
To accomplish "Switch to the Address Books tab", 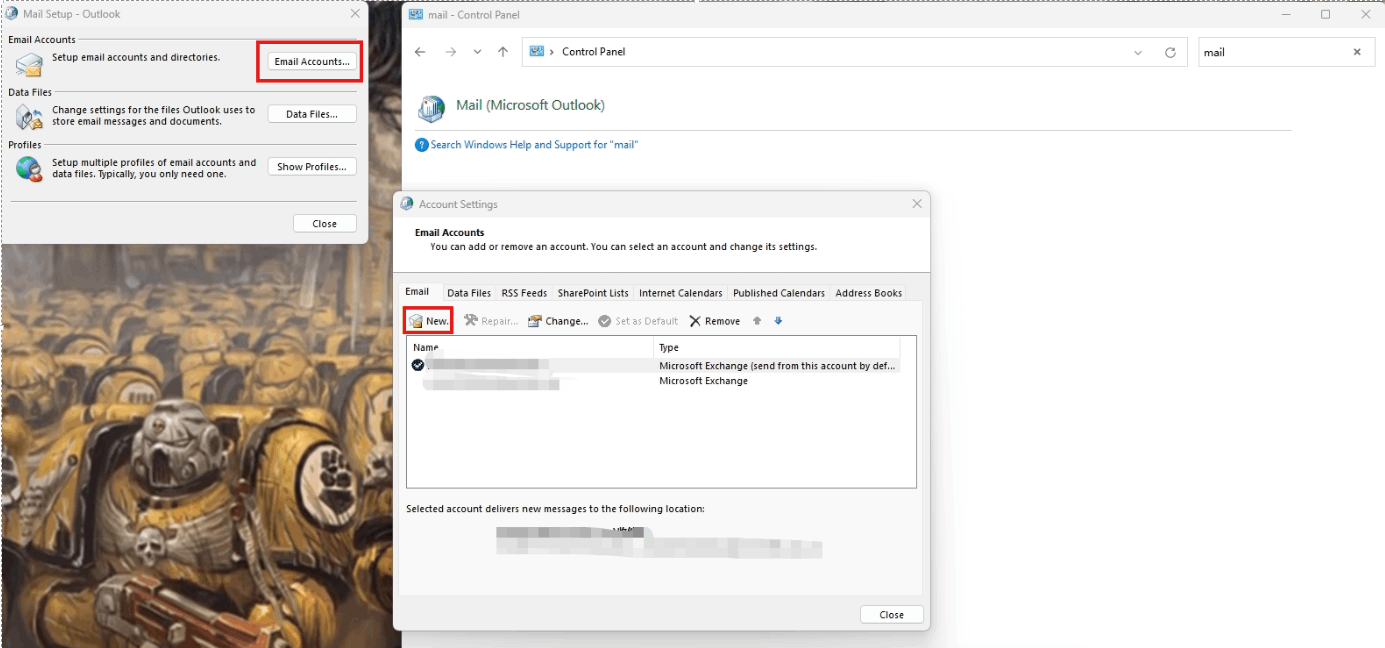I will click(869, 293).
